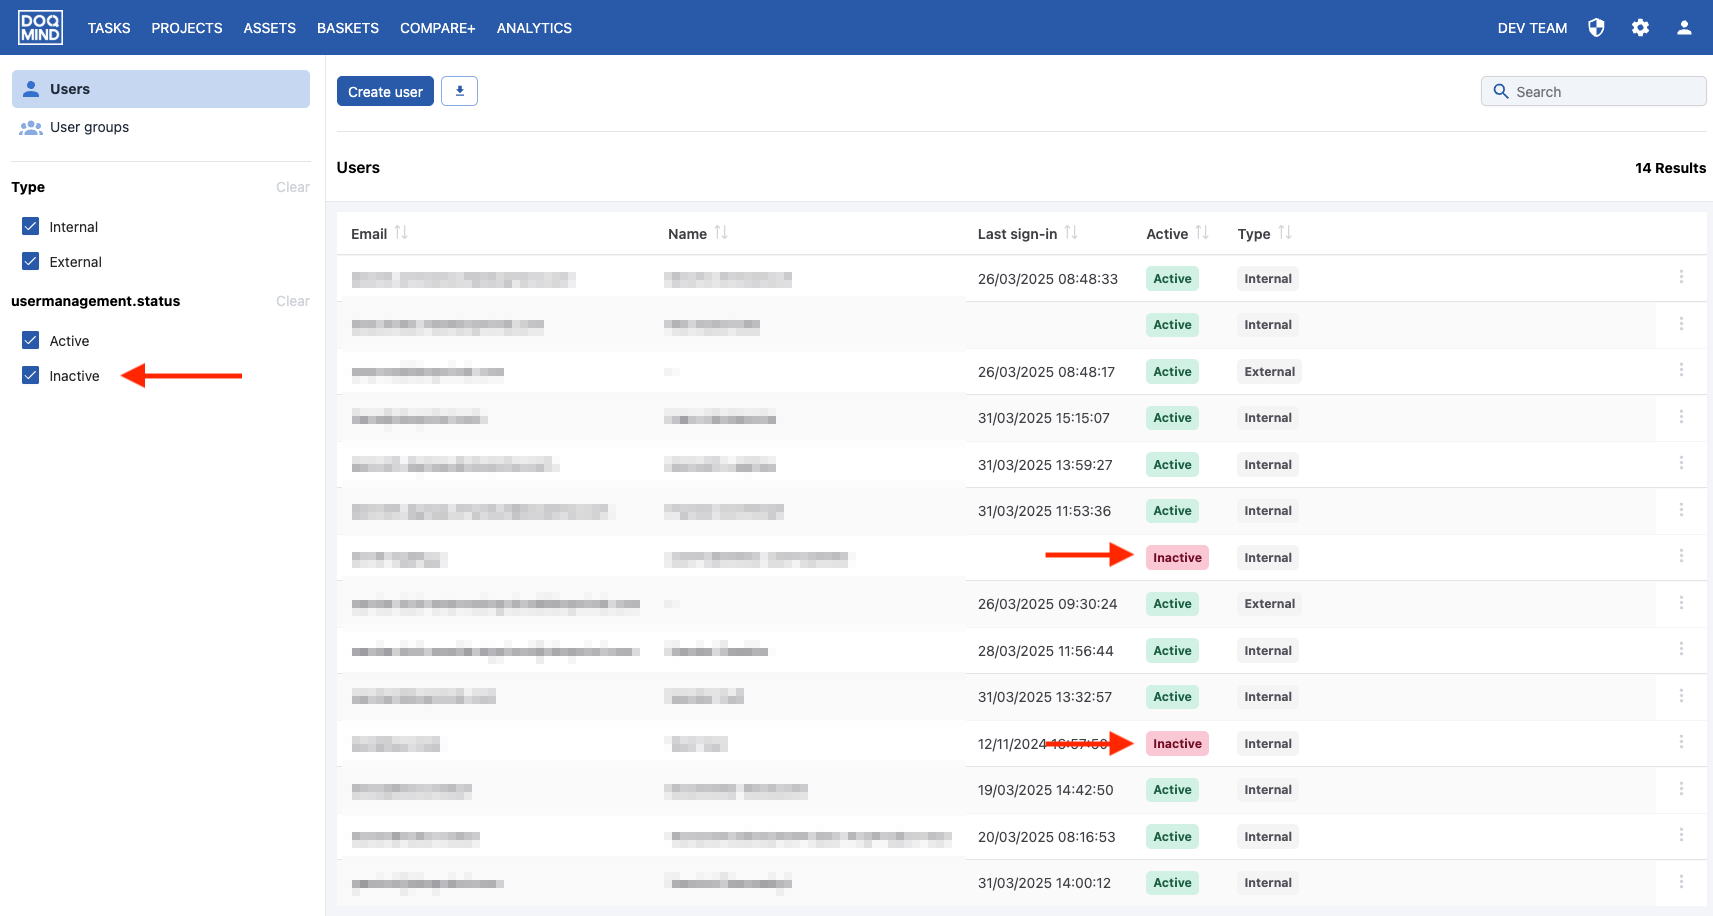The width and height of the screenshot is (1713, 916).
Task: Open the user profile account icon
Action: (x=1684, y=28)
